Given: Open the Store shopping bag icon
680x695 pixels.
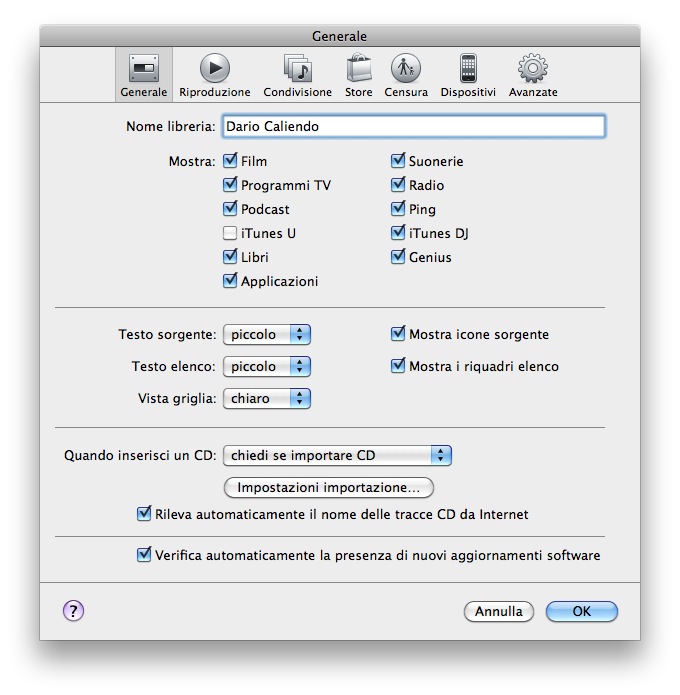Looking at the screenshot, I should [358, 69].
